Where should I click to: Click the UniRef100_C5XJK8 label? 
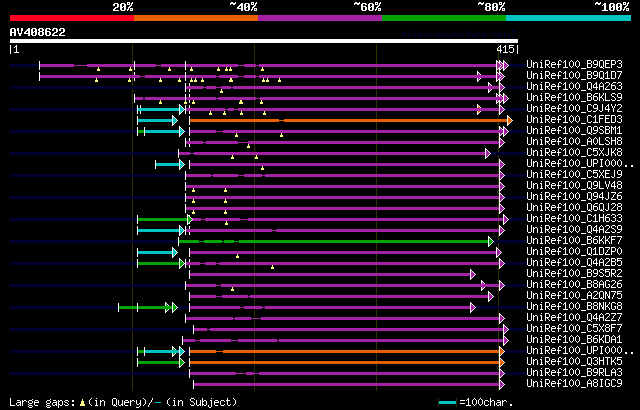coord(574,153)
